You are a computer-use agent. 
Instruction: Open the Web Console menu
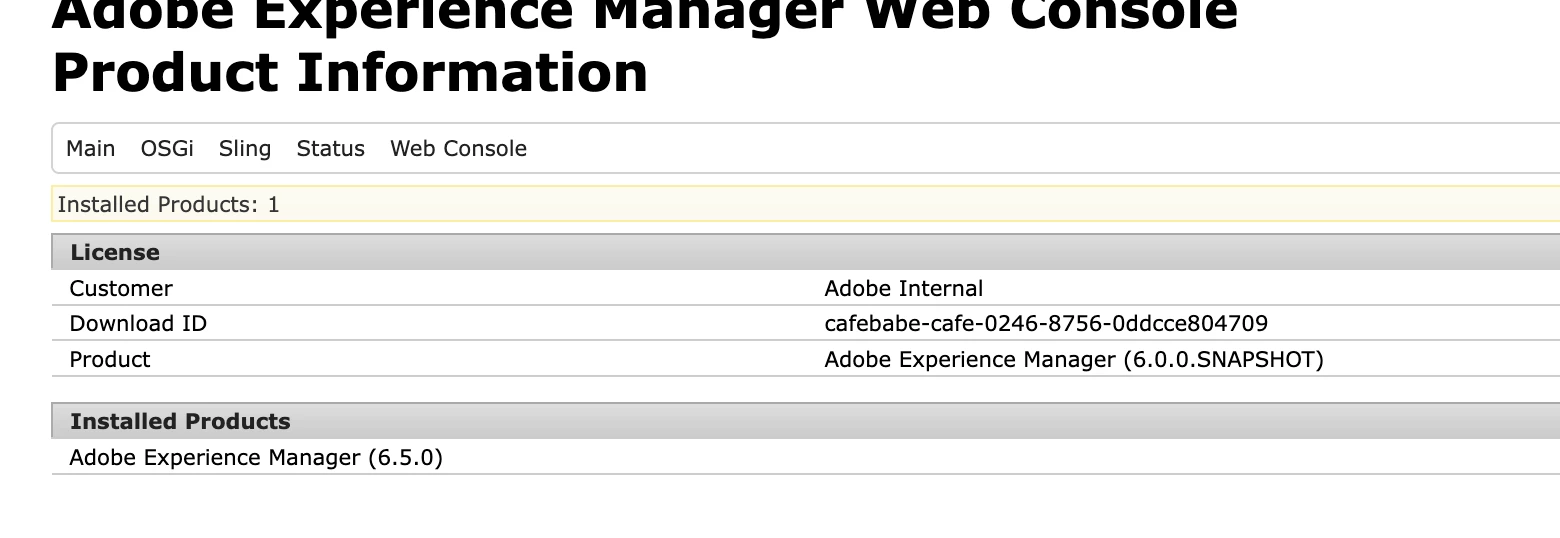[x=458, y=149]
